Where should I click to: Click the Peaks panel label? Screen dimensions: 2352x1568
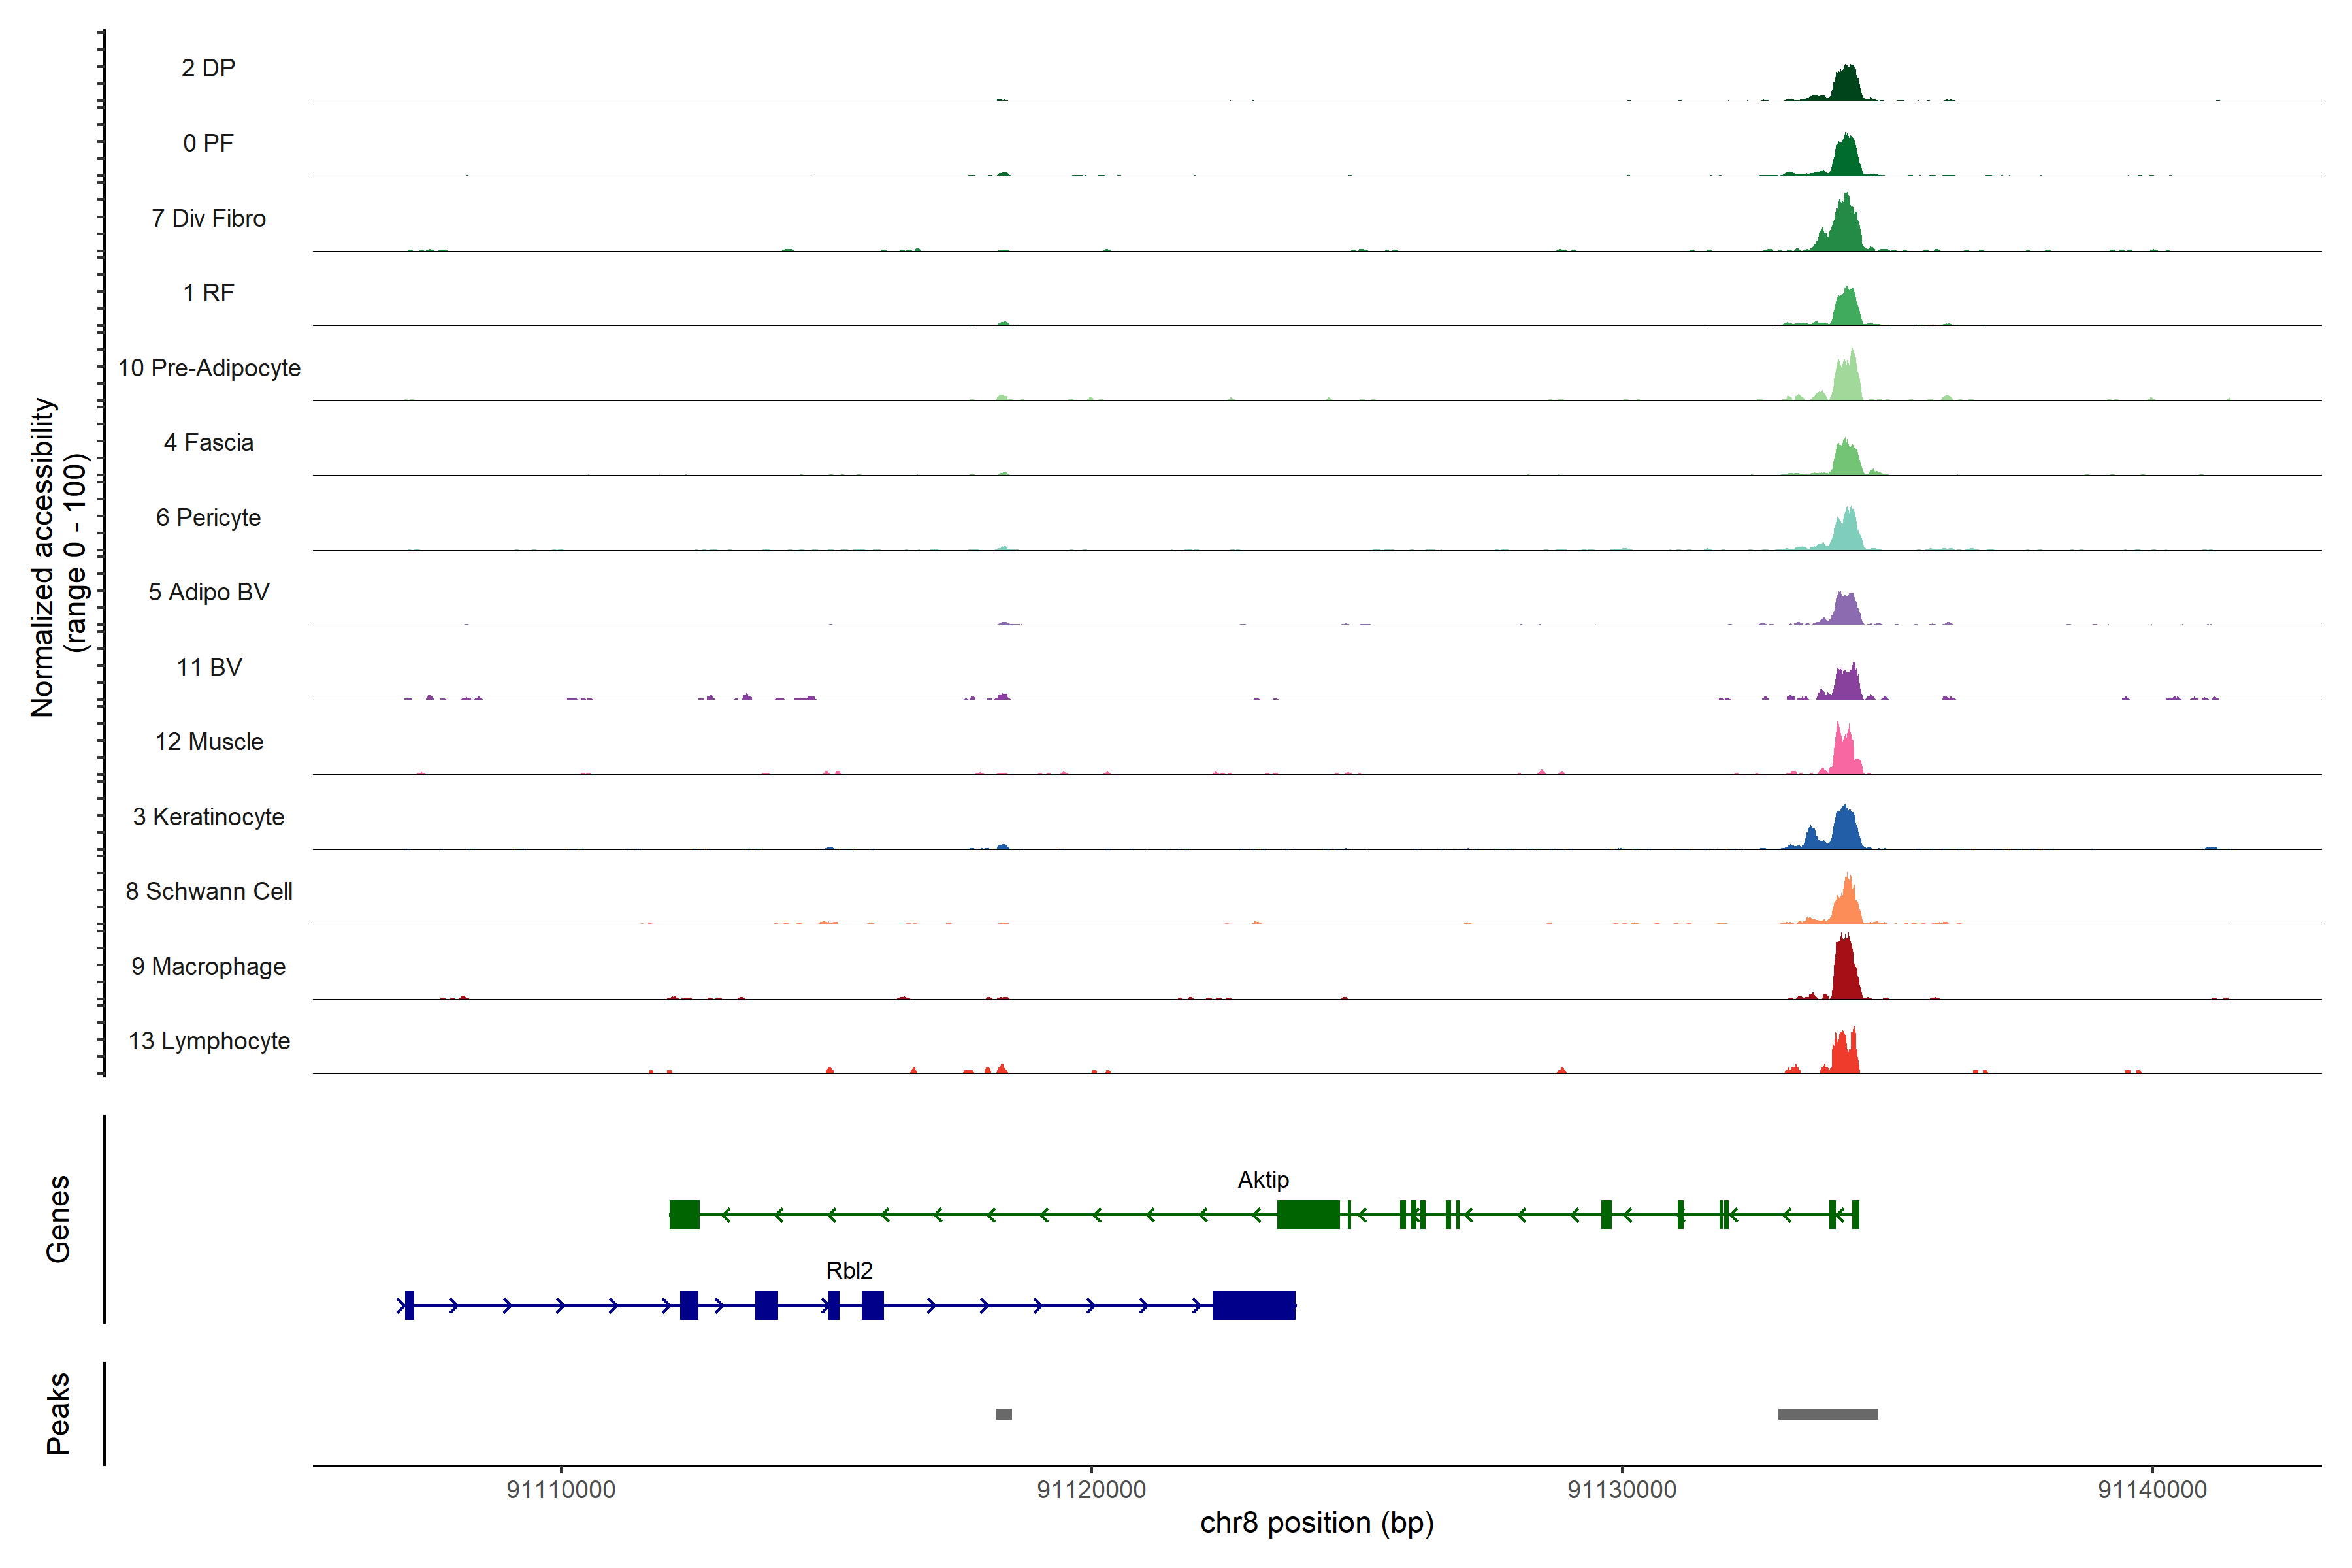tap(58, 1413)
